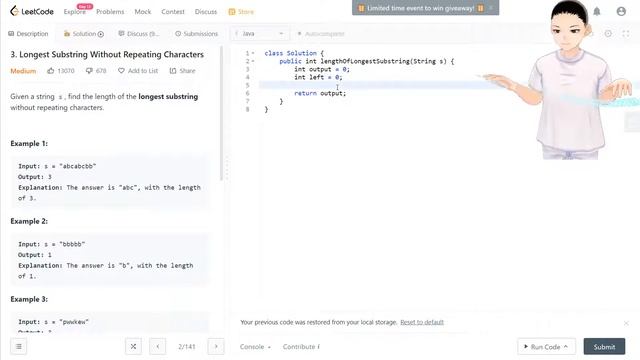The height and width of the screenshot is (360, 640).
Task: Dismiss the restored code notice
Action: coord(626,323)
